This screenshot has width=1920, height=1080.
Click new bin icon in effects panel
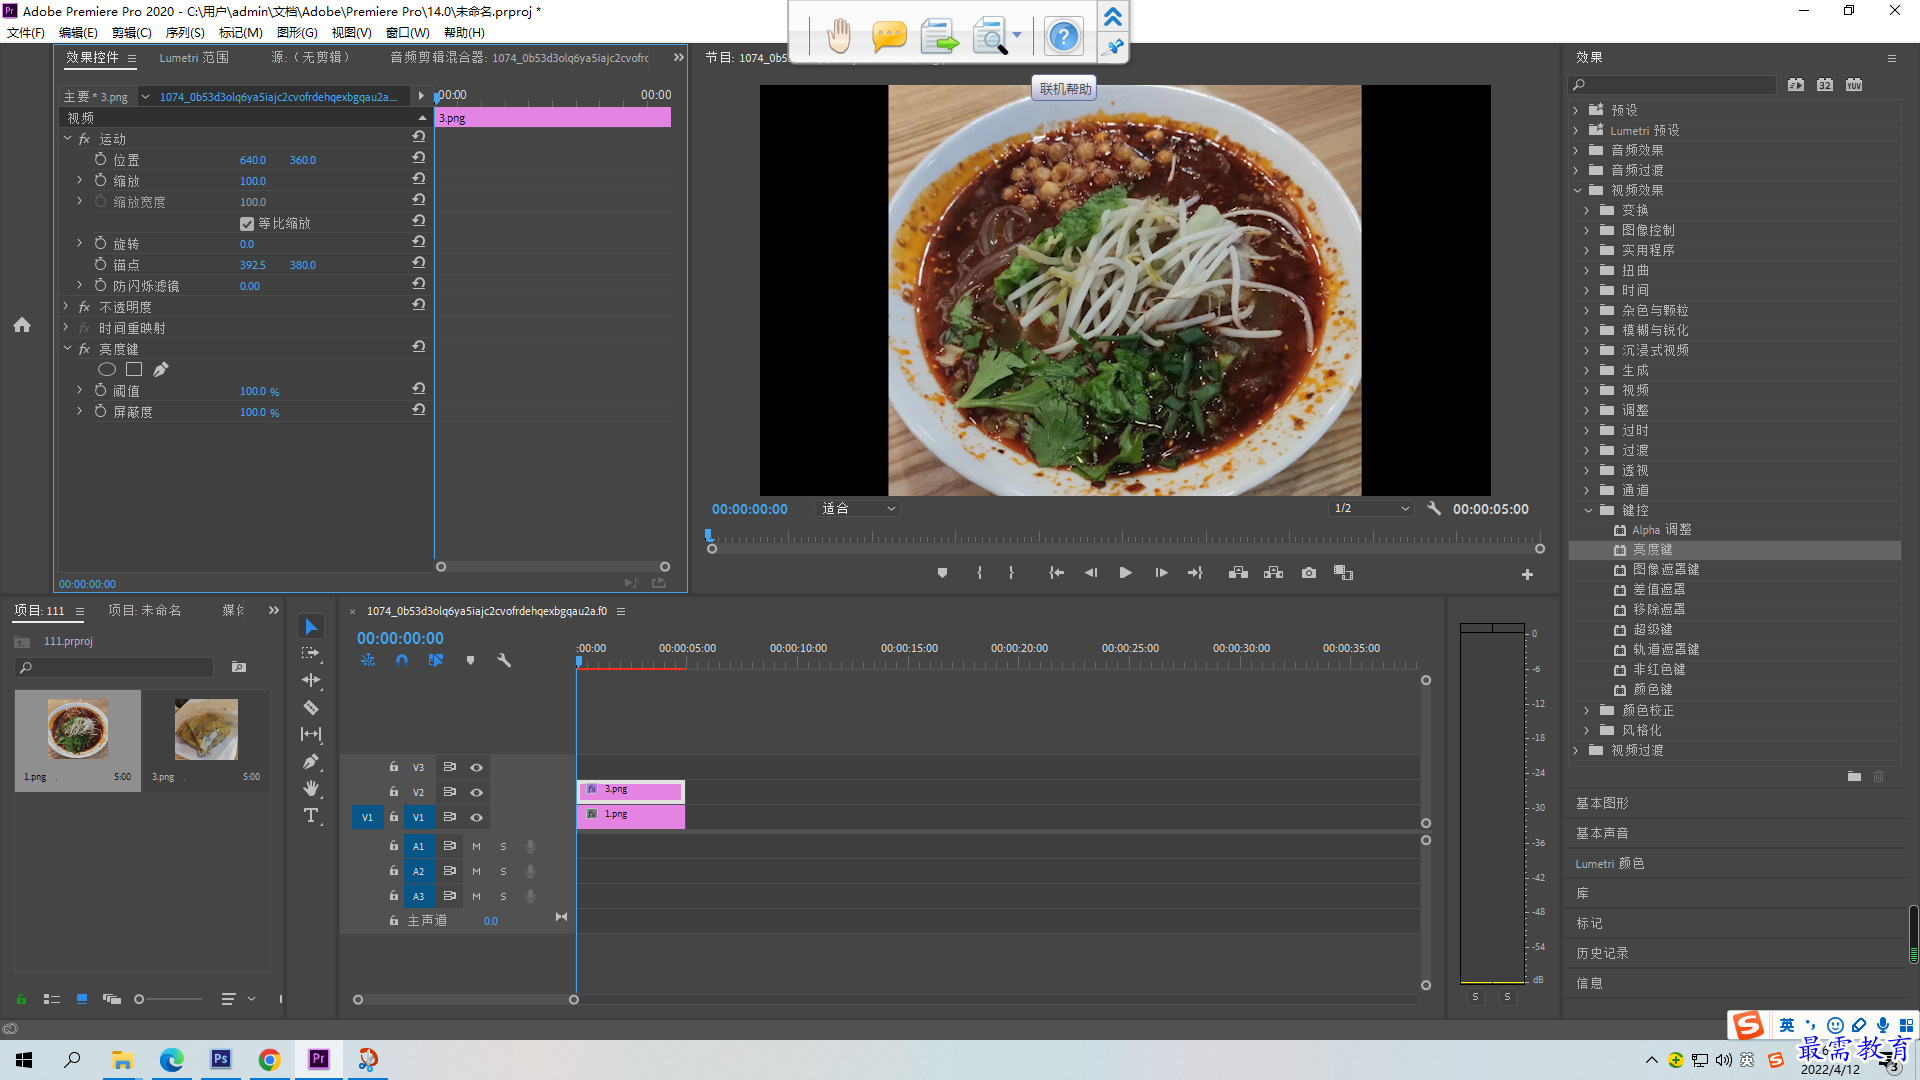(x=1854, y=776)
